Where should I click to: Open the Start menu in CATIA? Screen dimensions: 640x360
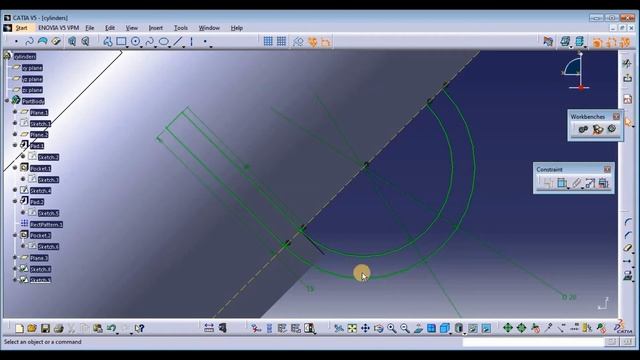pos(21,28)
